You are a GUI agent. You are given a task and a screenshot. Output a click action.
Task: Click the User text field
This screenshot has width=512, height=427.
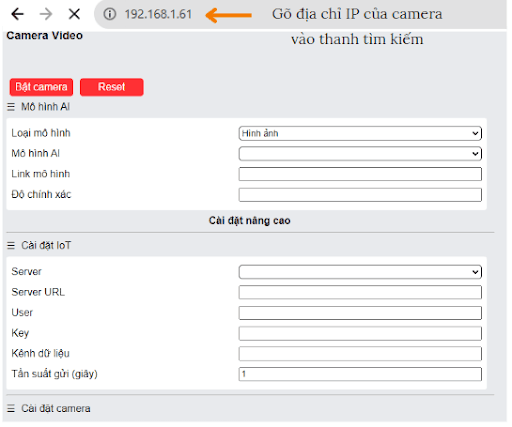360,313
